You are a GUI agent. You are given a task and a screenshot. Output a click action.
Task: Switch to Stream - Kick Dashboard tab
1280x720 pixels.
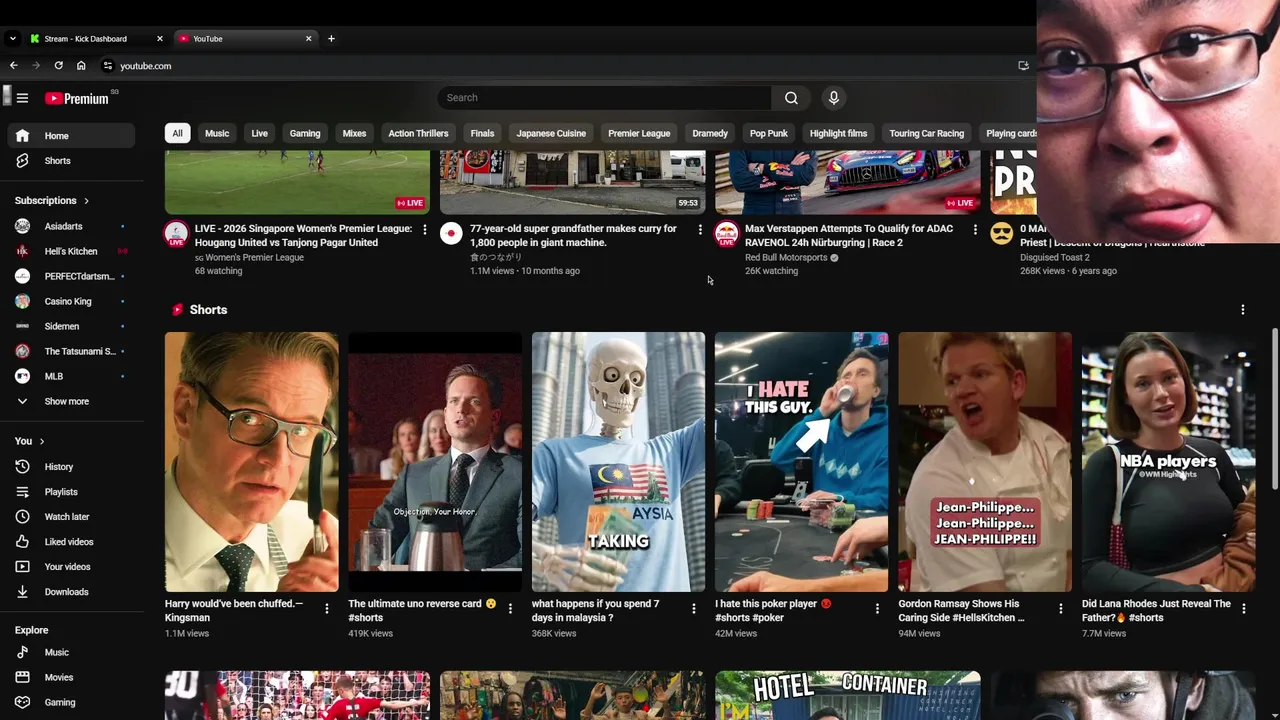[95, 39]
